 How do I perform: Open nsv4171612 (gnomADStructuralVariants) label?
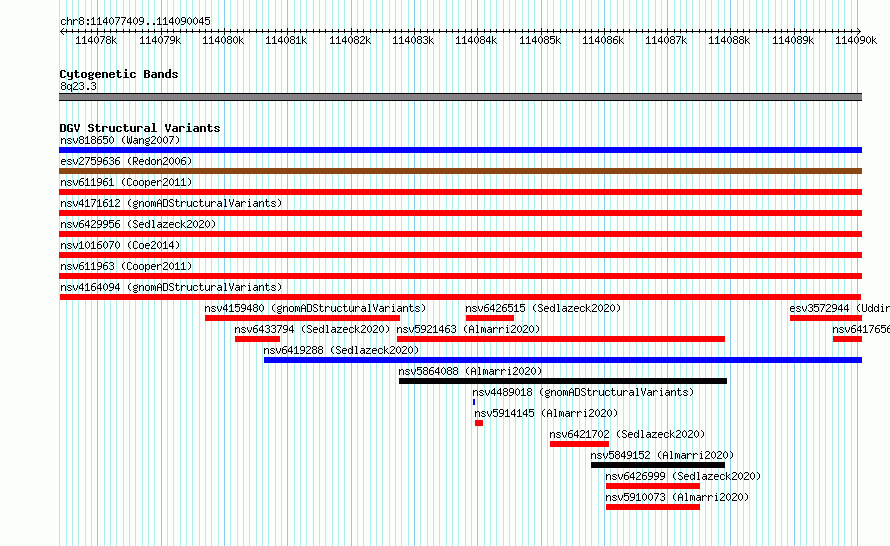[171, 203]
